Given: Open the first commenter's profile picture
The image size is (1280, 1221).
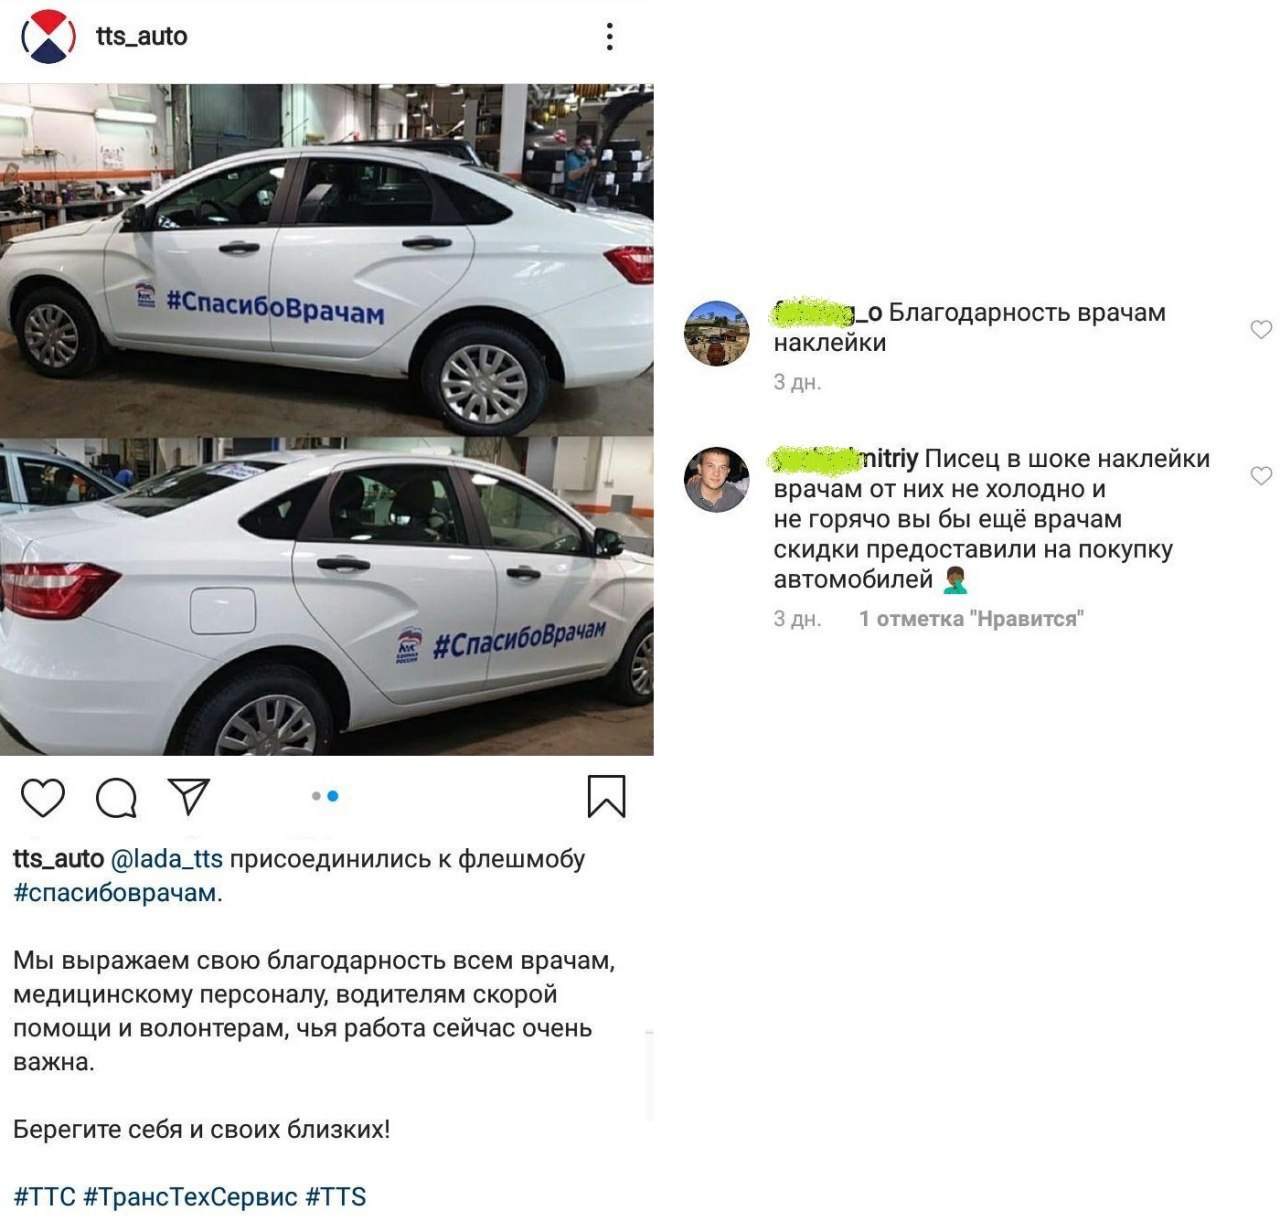Looking at the screenshot, I should point(716,333).
